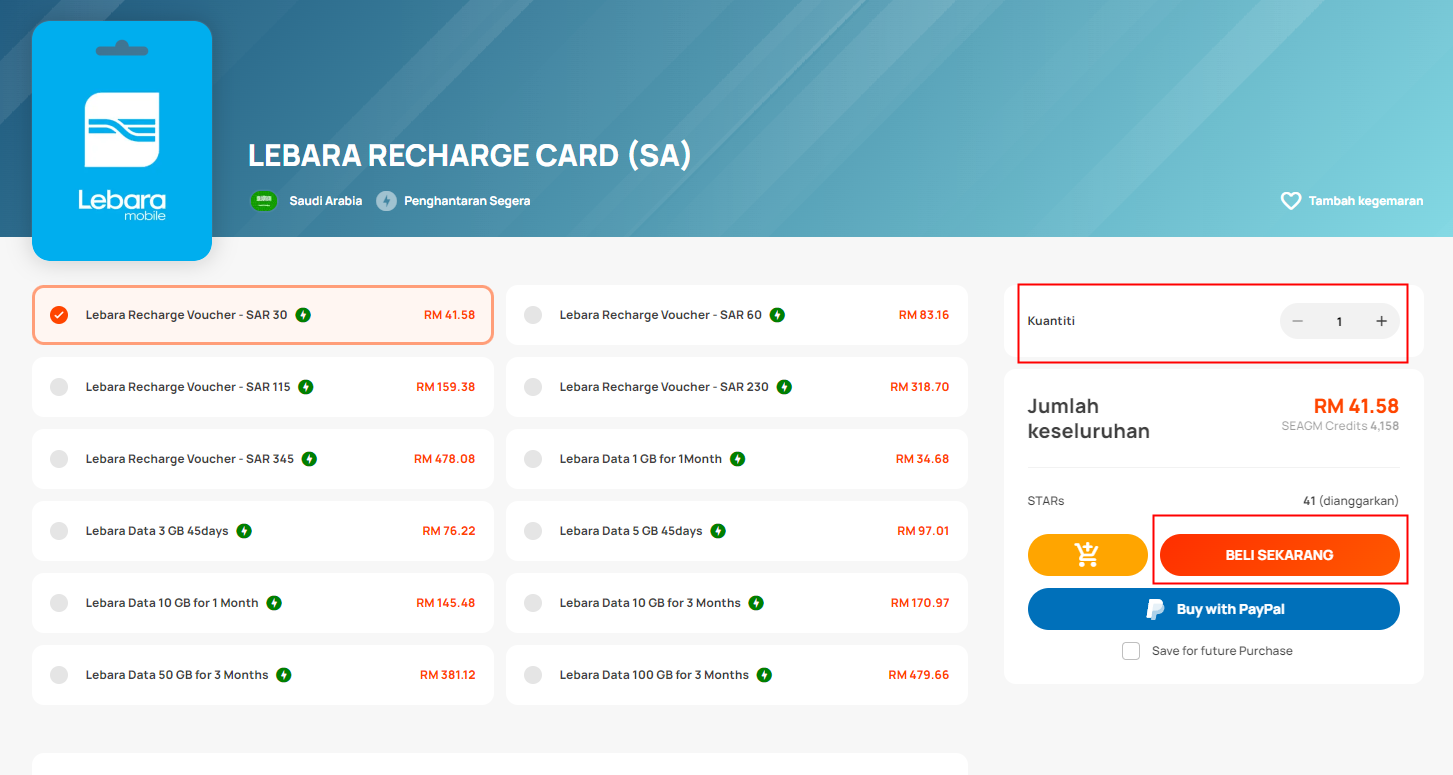Image resolution: width=1453 pixels, height=775 pixels.
Task: Click the RM 479.66 price text
Action: pos(919,675)
